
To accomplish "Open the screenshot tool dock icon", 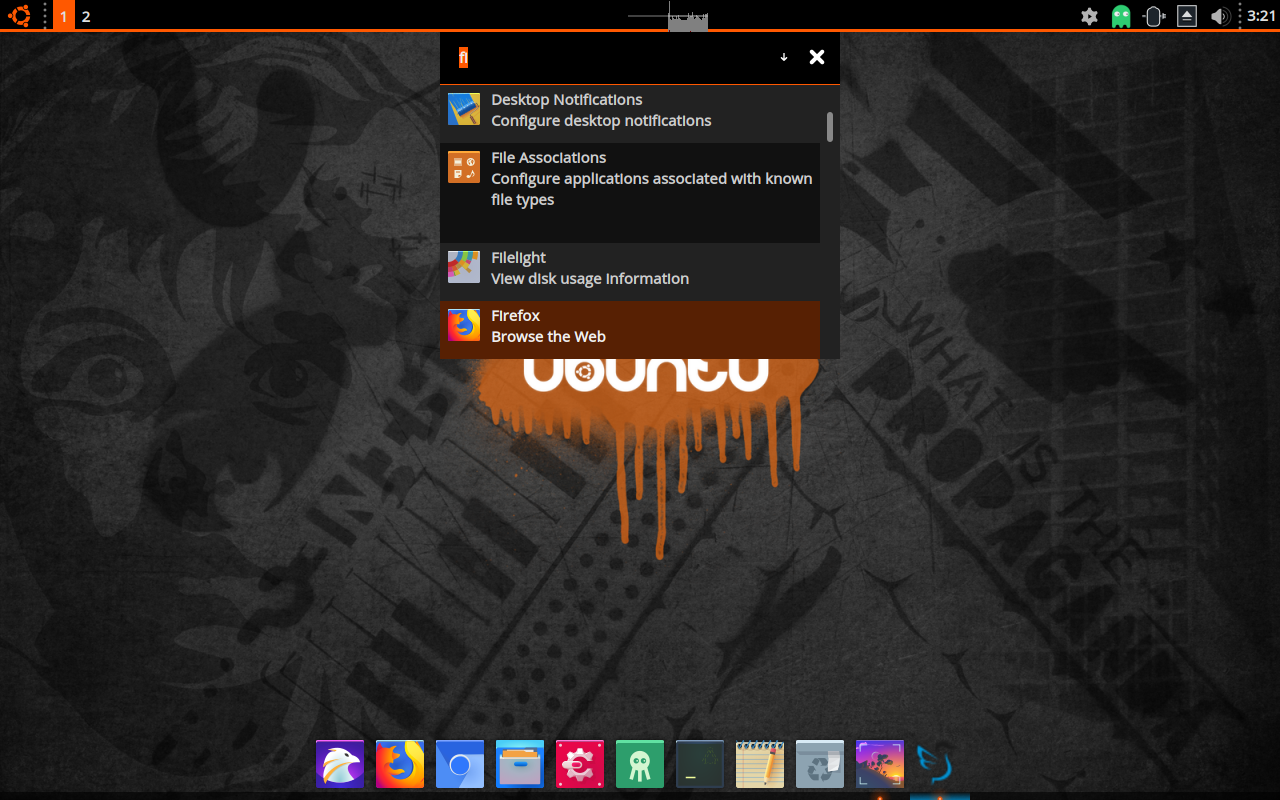I will click(880, 764).
